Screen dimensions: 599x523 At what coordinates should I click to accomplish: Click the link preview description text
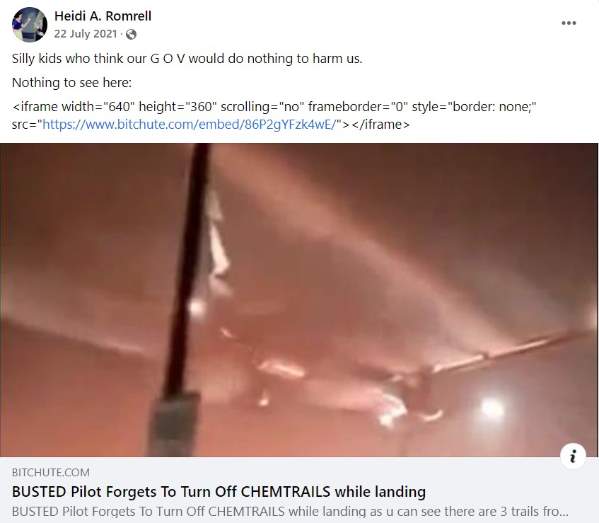coord(290,511)
